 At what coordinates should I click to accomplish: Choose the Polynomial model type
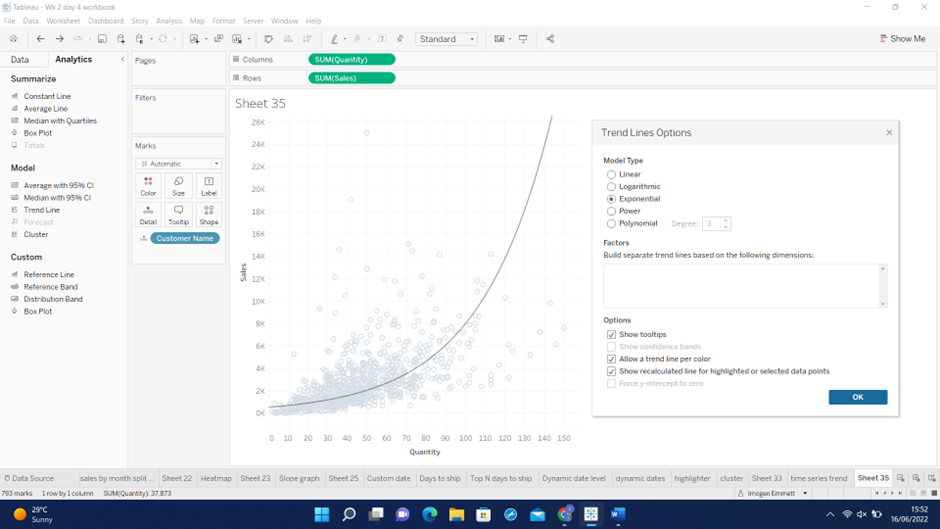tap(611, 224)
